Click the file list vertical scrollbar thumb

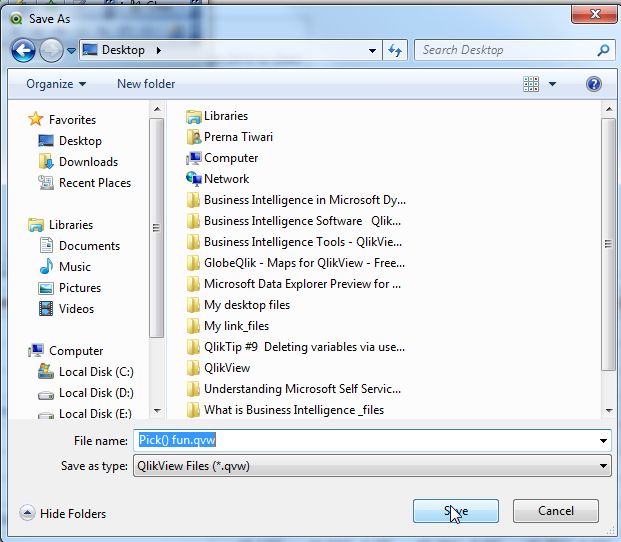(x=609, y=244)
